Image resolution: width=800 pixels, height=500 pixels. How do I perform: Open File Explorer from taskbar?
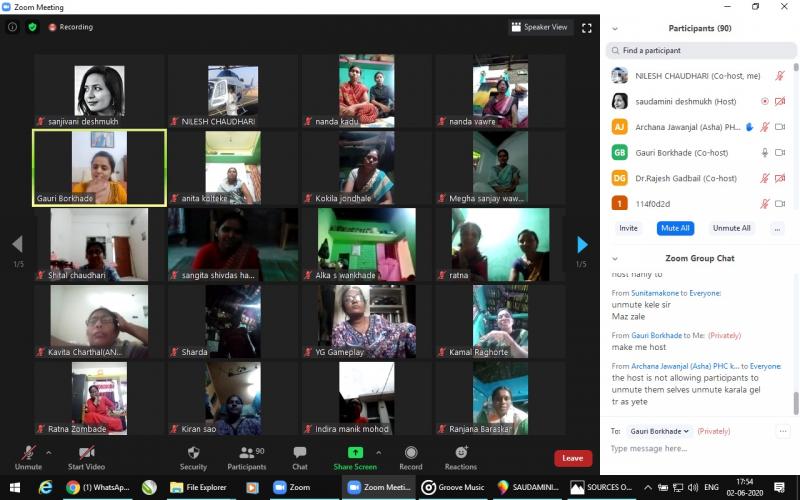[x=198, y=488]
